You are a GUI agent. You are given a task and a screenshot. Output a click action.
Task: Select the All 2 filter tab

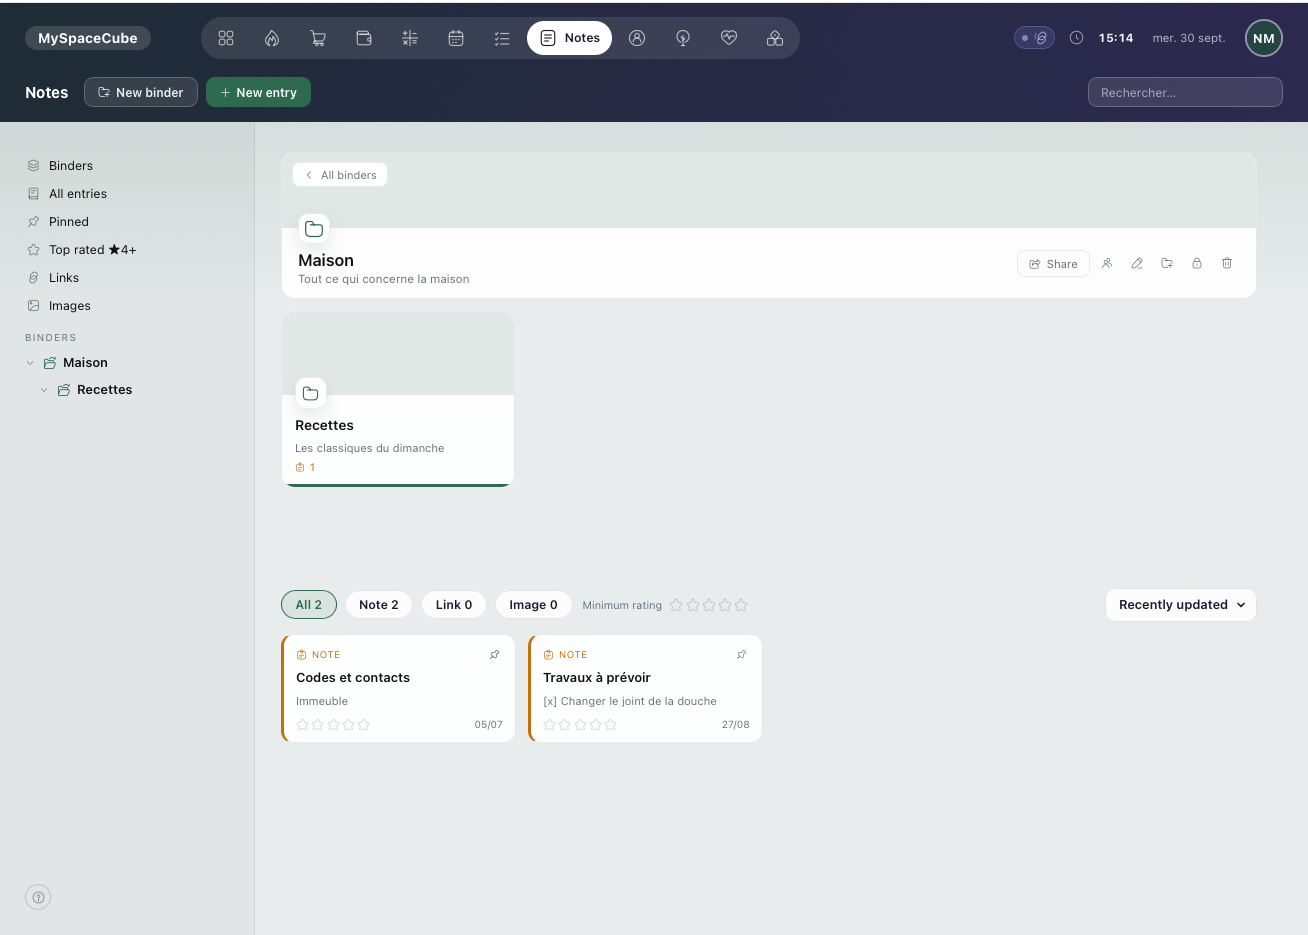[309, 605]
